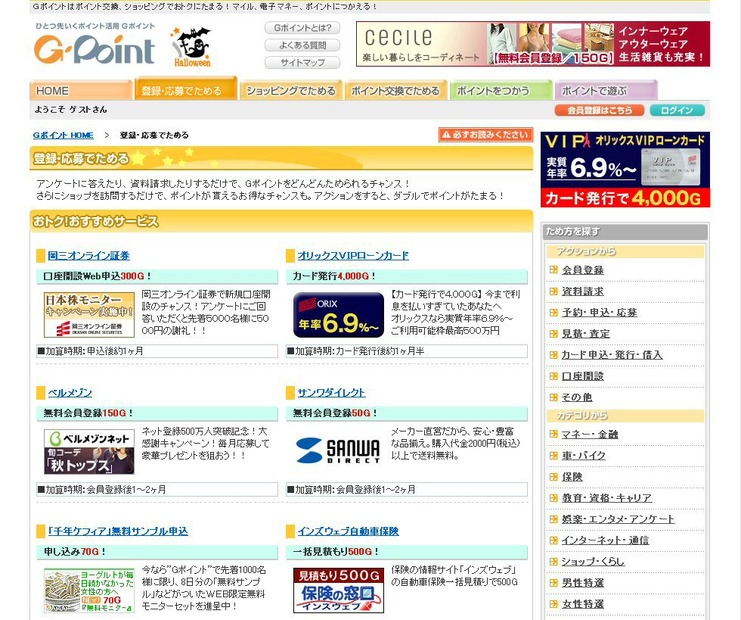Select 娯楽・エンタメ・アンケート category link
Viewport: 741px width, 620px height.
618,519
